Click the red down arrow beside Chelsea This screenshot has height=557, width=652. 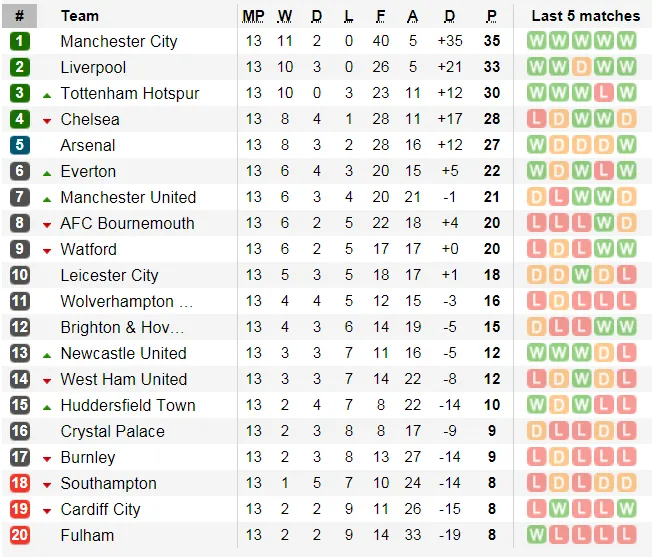tap(47, 120)
